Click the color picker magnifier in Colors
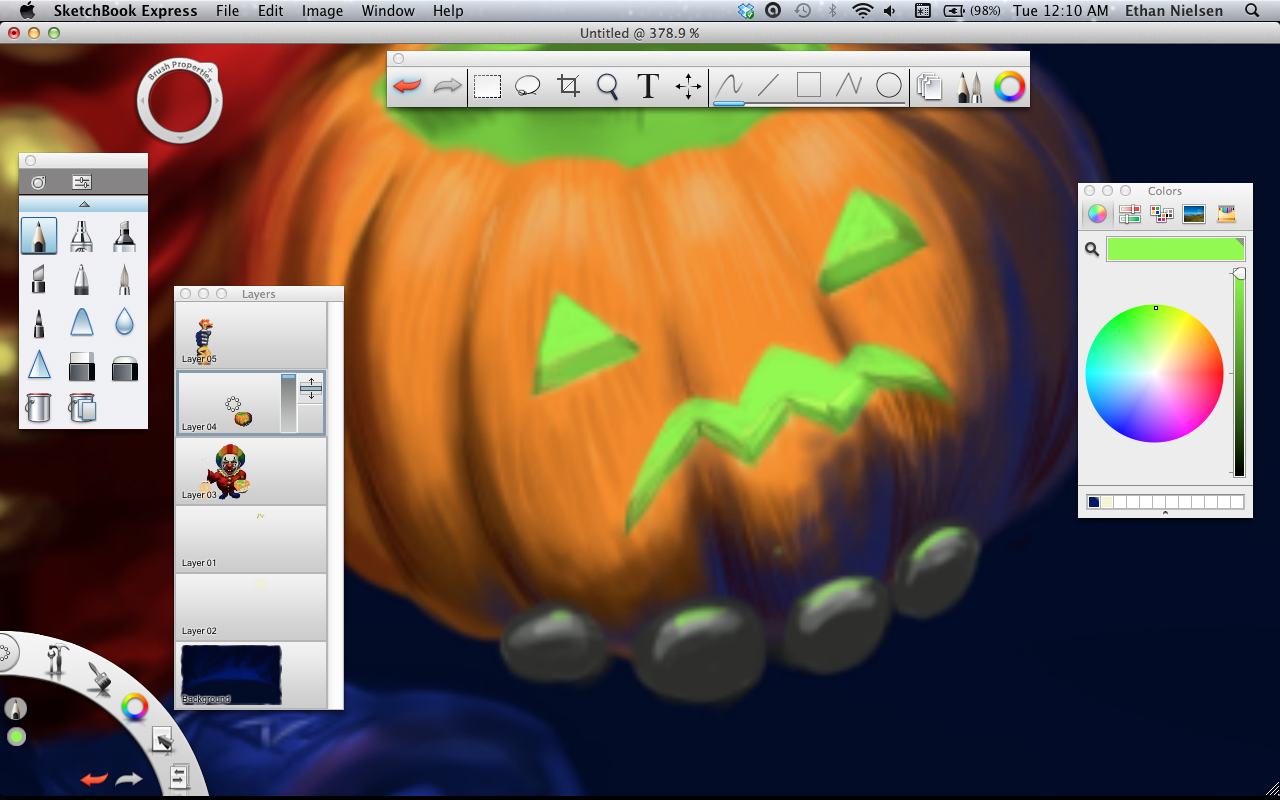Screen dimensions: 1280x800 pos(1092,250)
